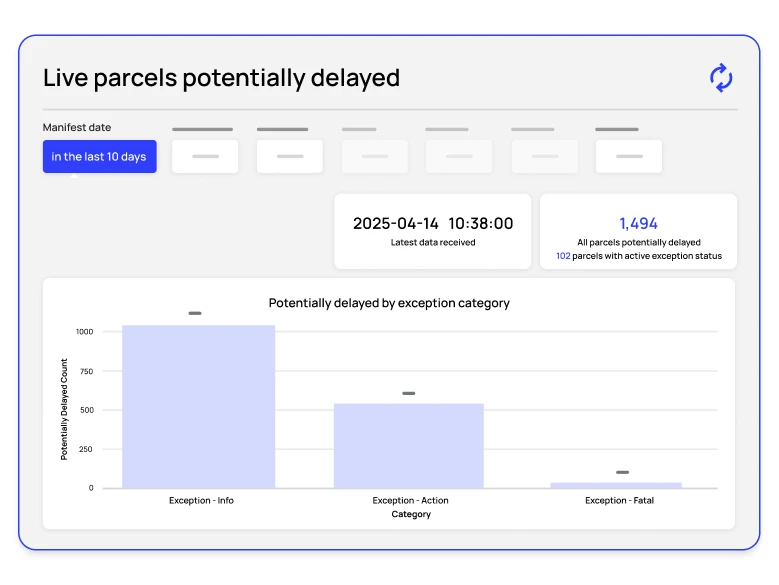Select the Exception - Info bar
Screen dimensions: 779x585
(198, 406)
